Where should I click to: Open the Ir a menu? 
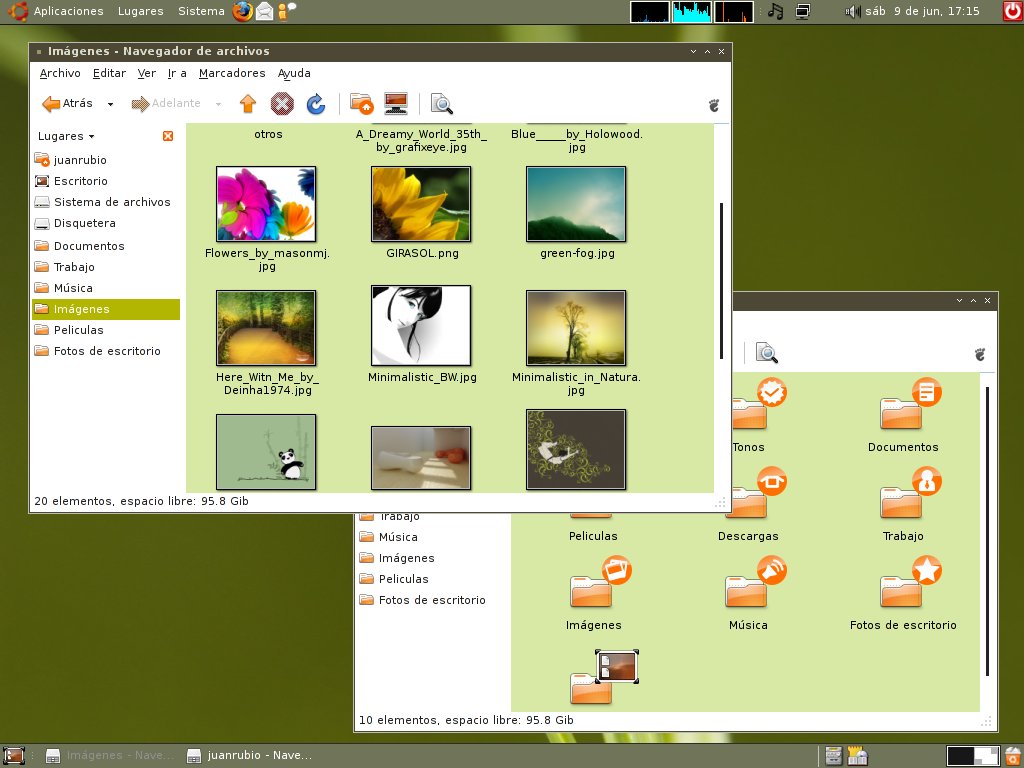point(177,73)
